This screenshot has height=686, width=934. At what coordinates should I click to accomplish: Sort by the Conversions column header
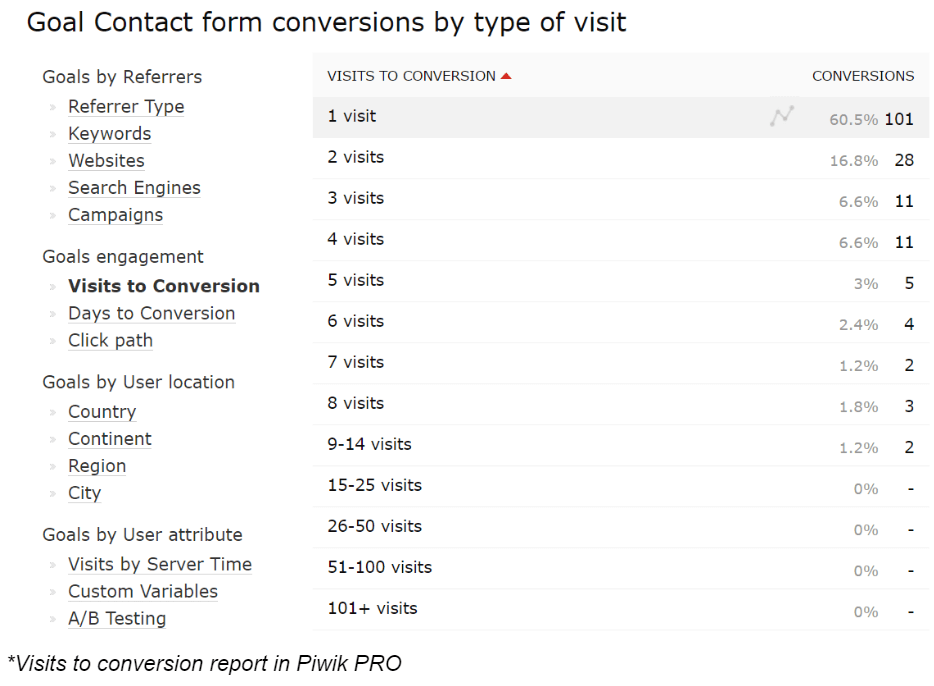863,76
